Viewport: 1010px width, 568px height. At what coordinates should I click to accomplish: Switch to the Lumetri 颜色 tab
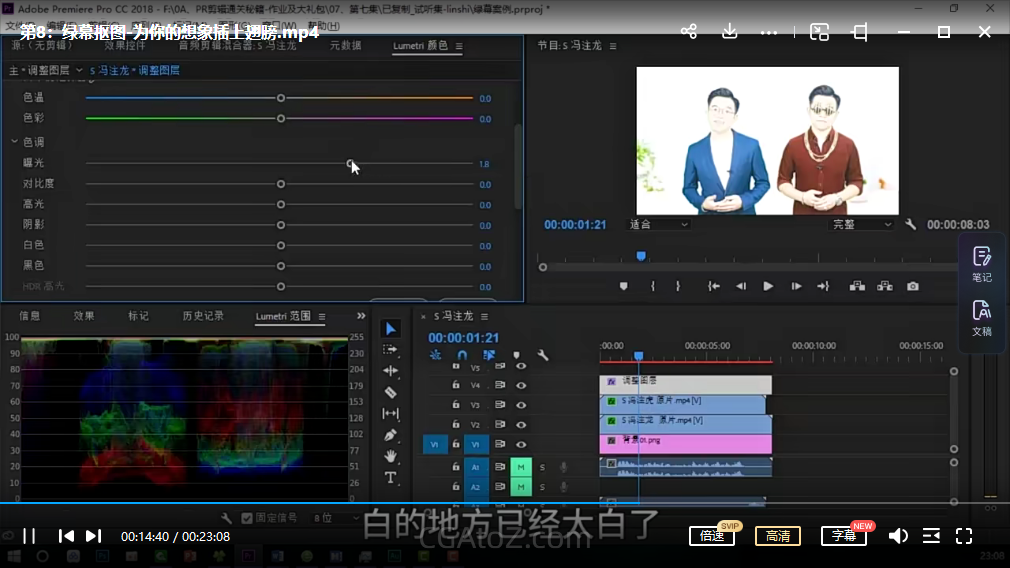click(x=420, y=46)
